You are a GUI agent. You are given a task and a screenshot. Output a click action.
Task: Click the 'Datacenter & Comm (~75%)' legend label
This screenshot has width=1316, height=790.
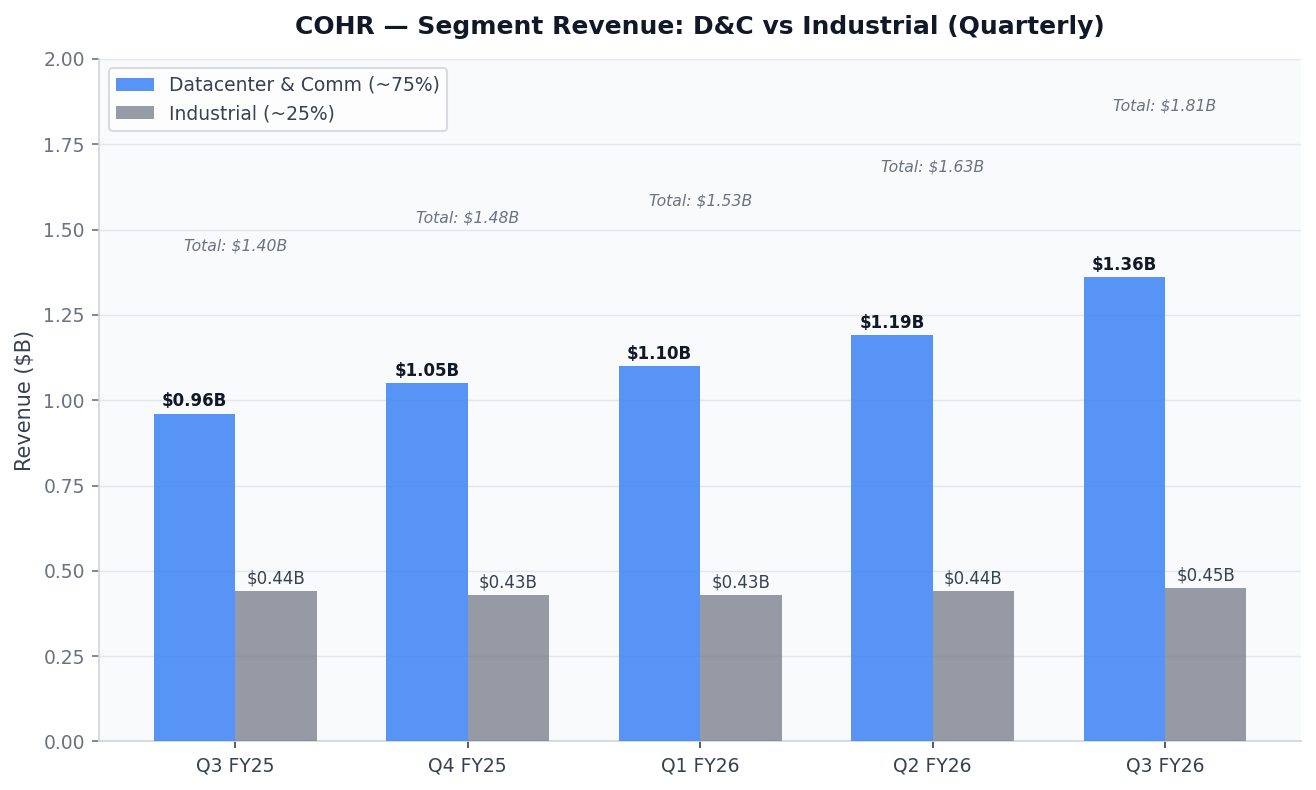(304, 85)
